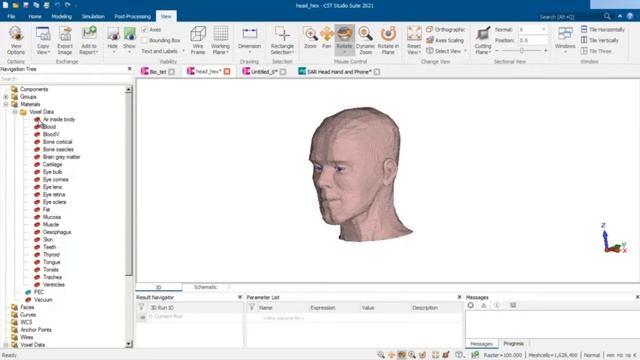Select the Pan mouse control
Image resolution: width=640 pixels, height=360 pixels.
[327, 38]
